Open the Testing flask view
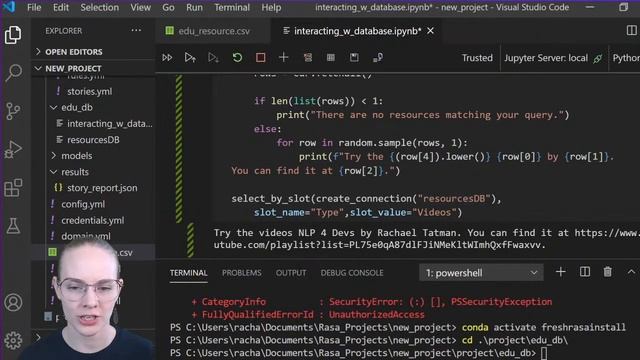Screen dimensions: 640x360 (13, 225)
